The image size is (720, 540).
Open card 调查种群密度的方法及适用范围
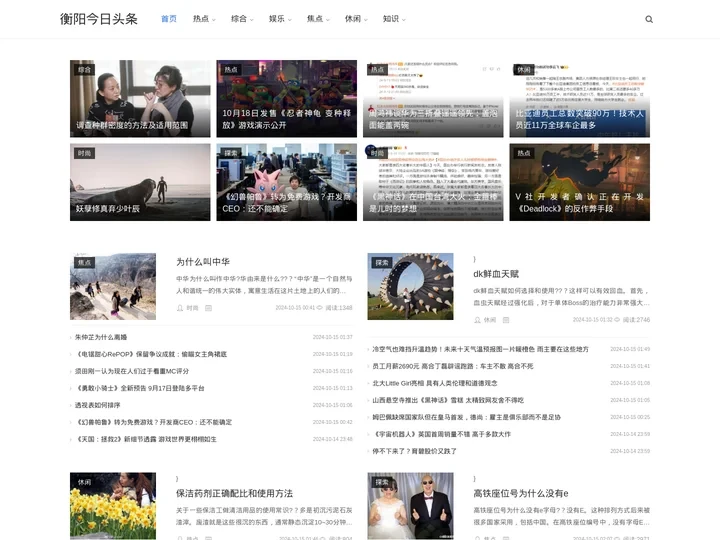click(140, 99)
